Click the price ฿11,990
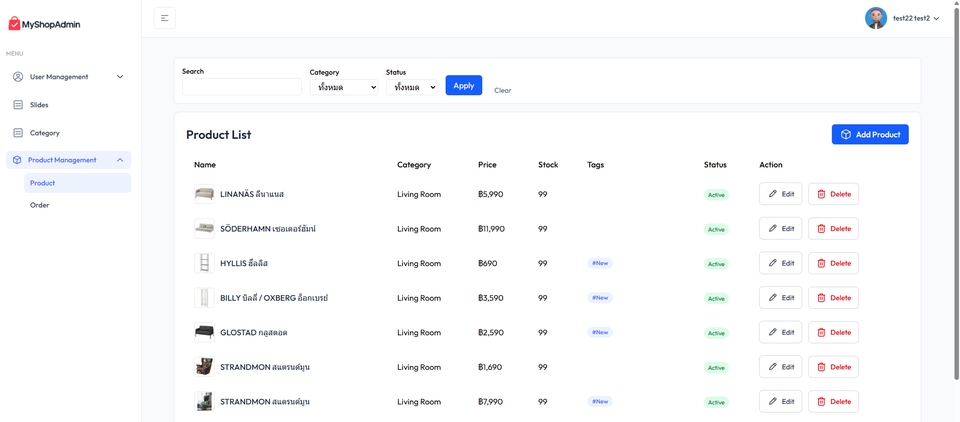Screen dimensions: 960x422 492,228
